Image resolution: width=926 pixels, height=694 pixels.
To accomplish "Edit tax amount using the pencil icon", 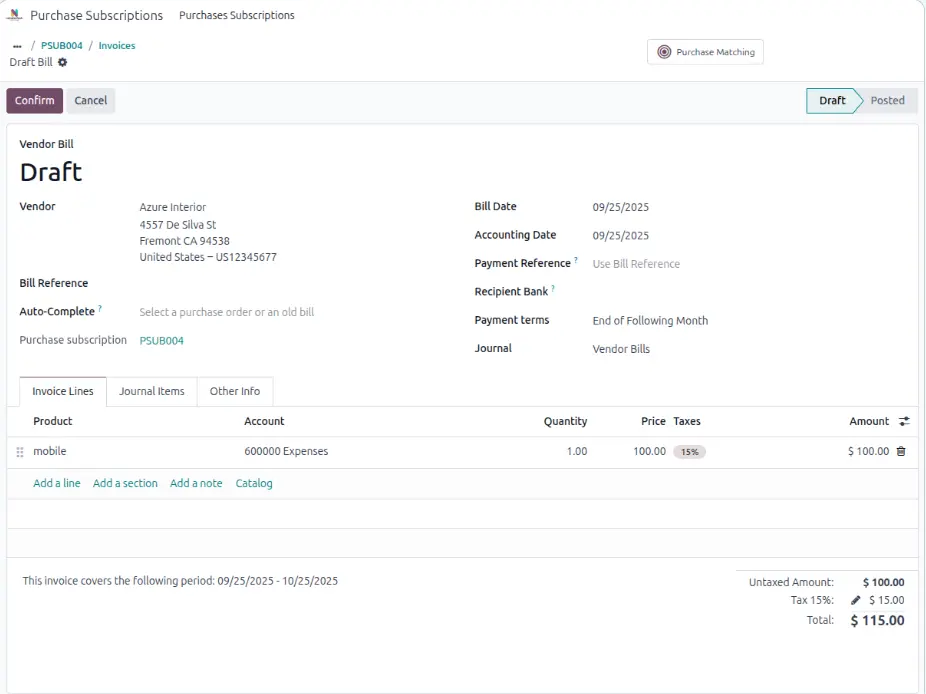I will [x=856, y=600].
